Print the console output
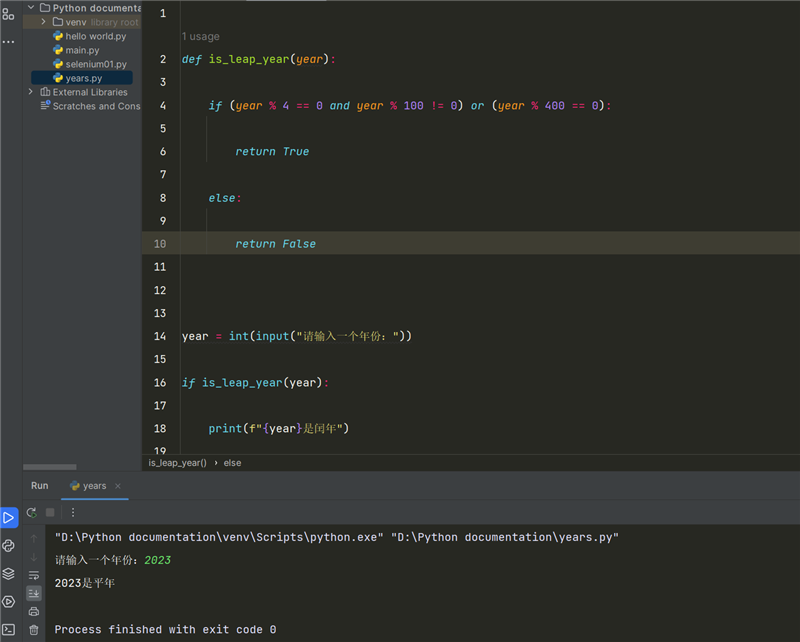The height and width of the screenshot is (642, 800). pos(33,611)
